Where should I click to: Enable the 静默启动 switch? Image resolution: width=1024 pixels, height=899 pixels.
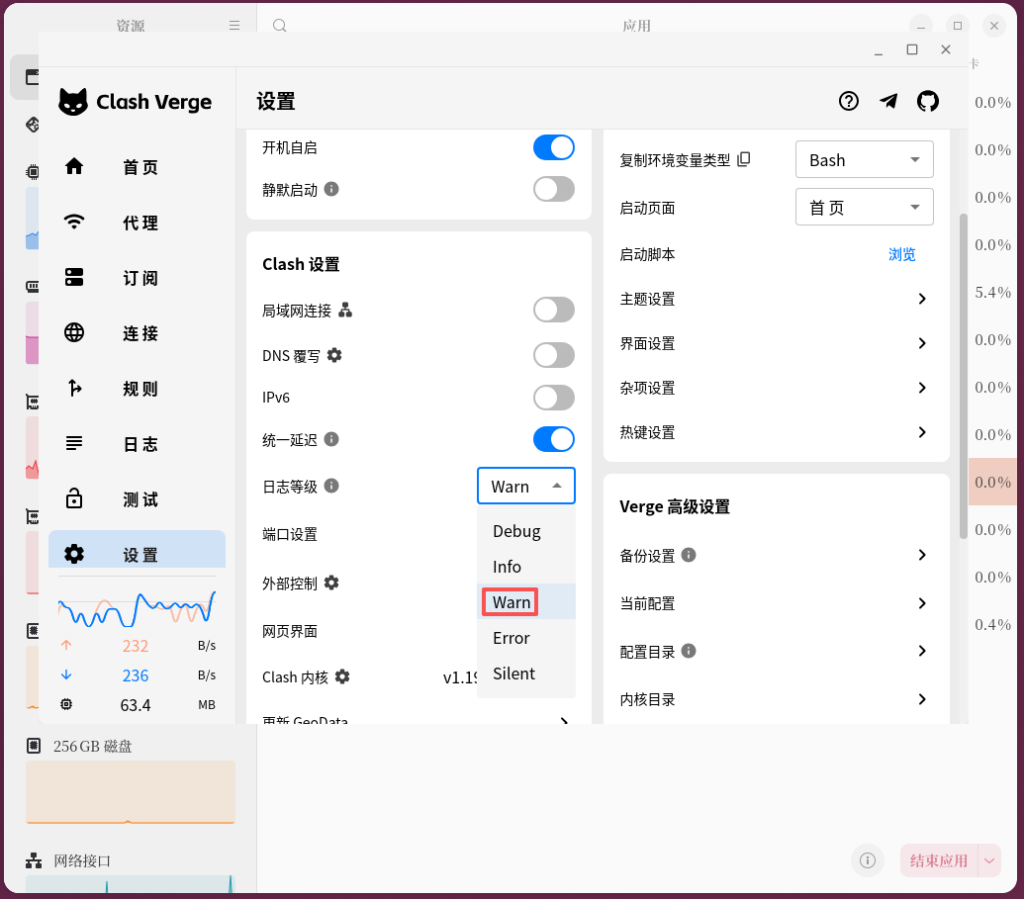click(554, 189)
